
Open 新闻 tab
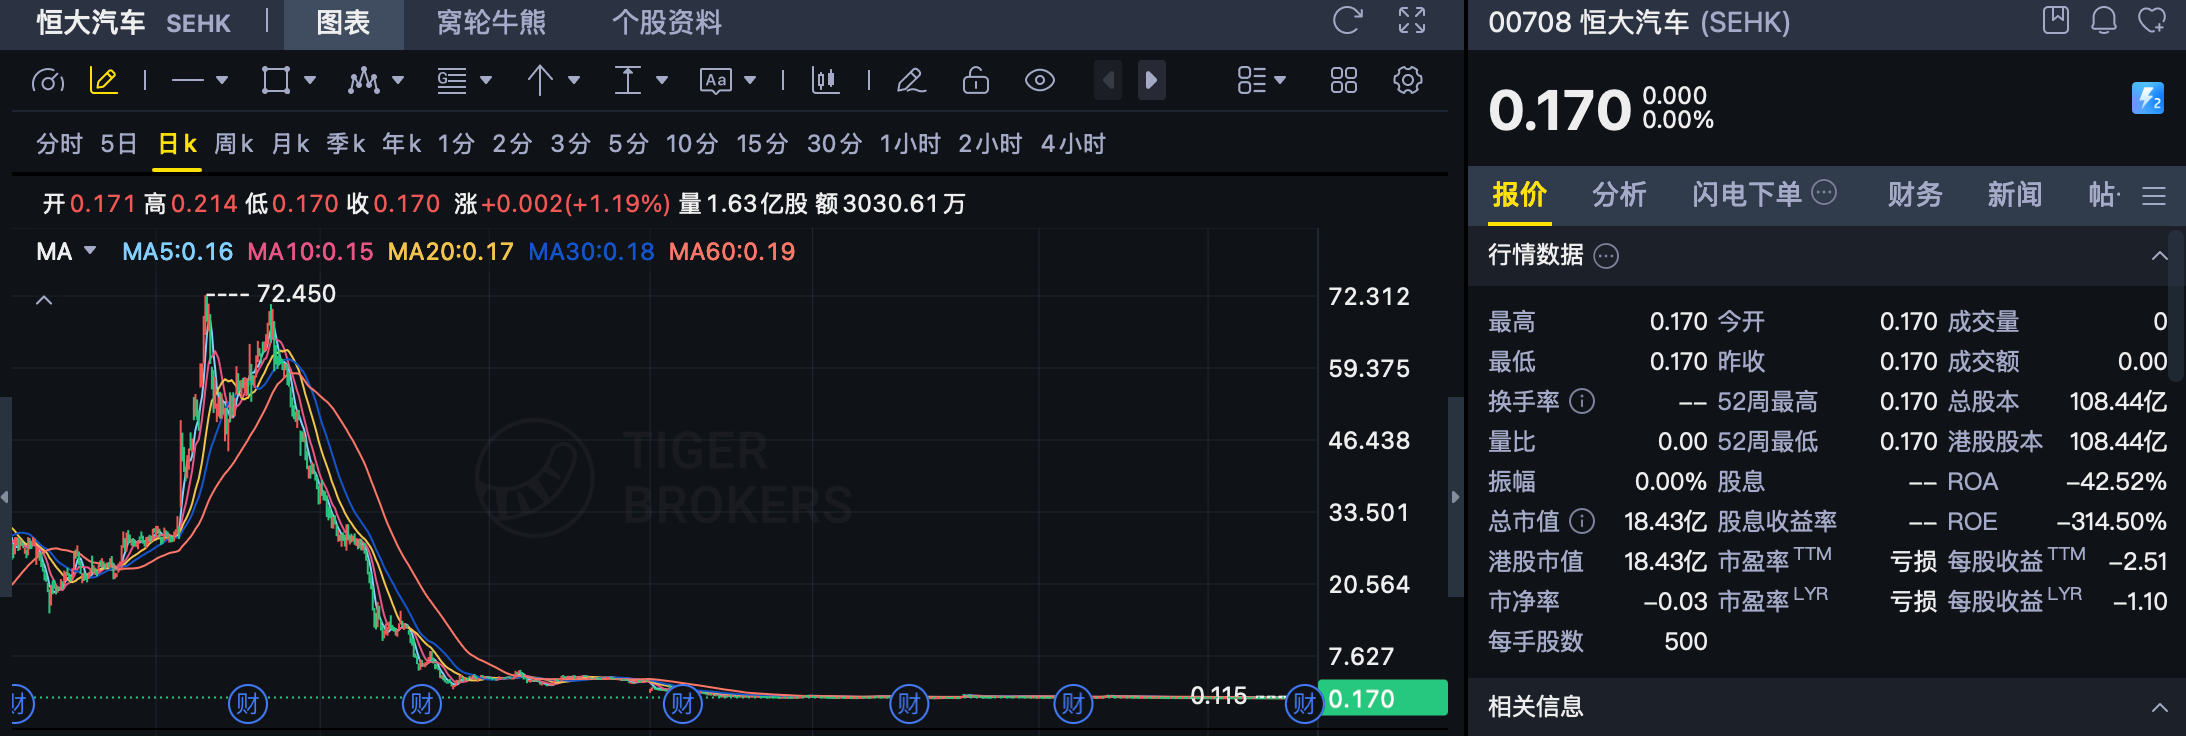pyautogui.click(x=2015, y=194)
